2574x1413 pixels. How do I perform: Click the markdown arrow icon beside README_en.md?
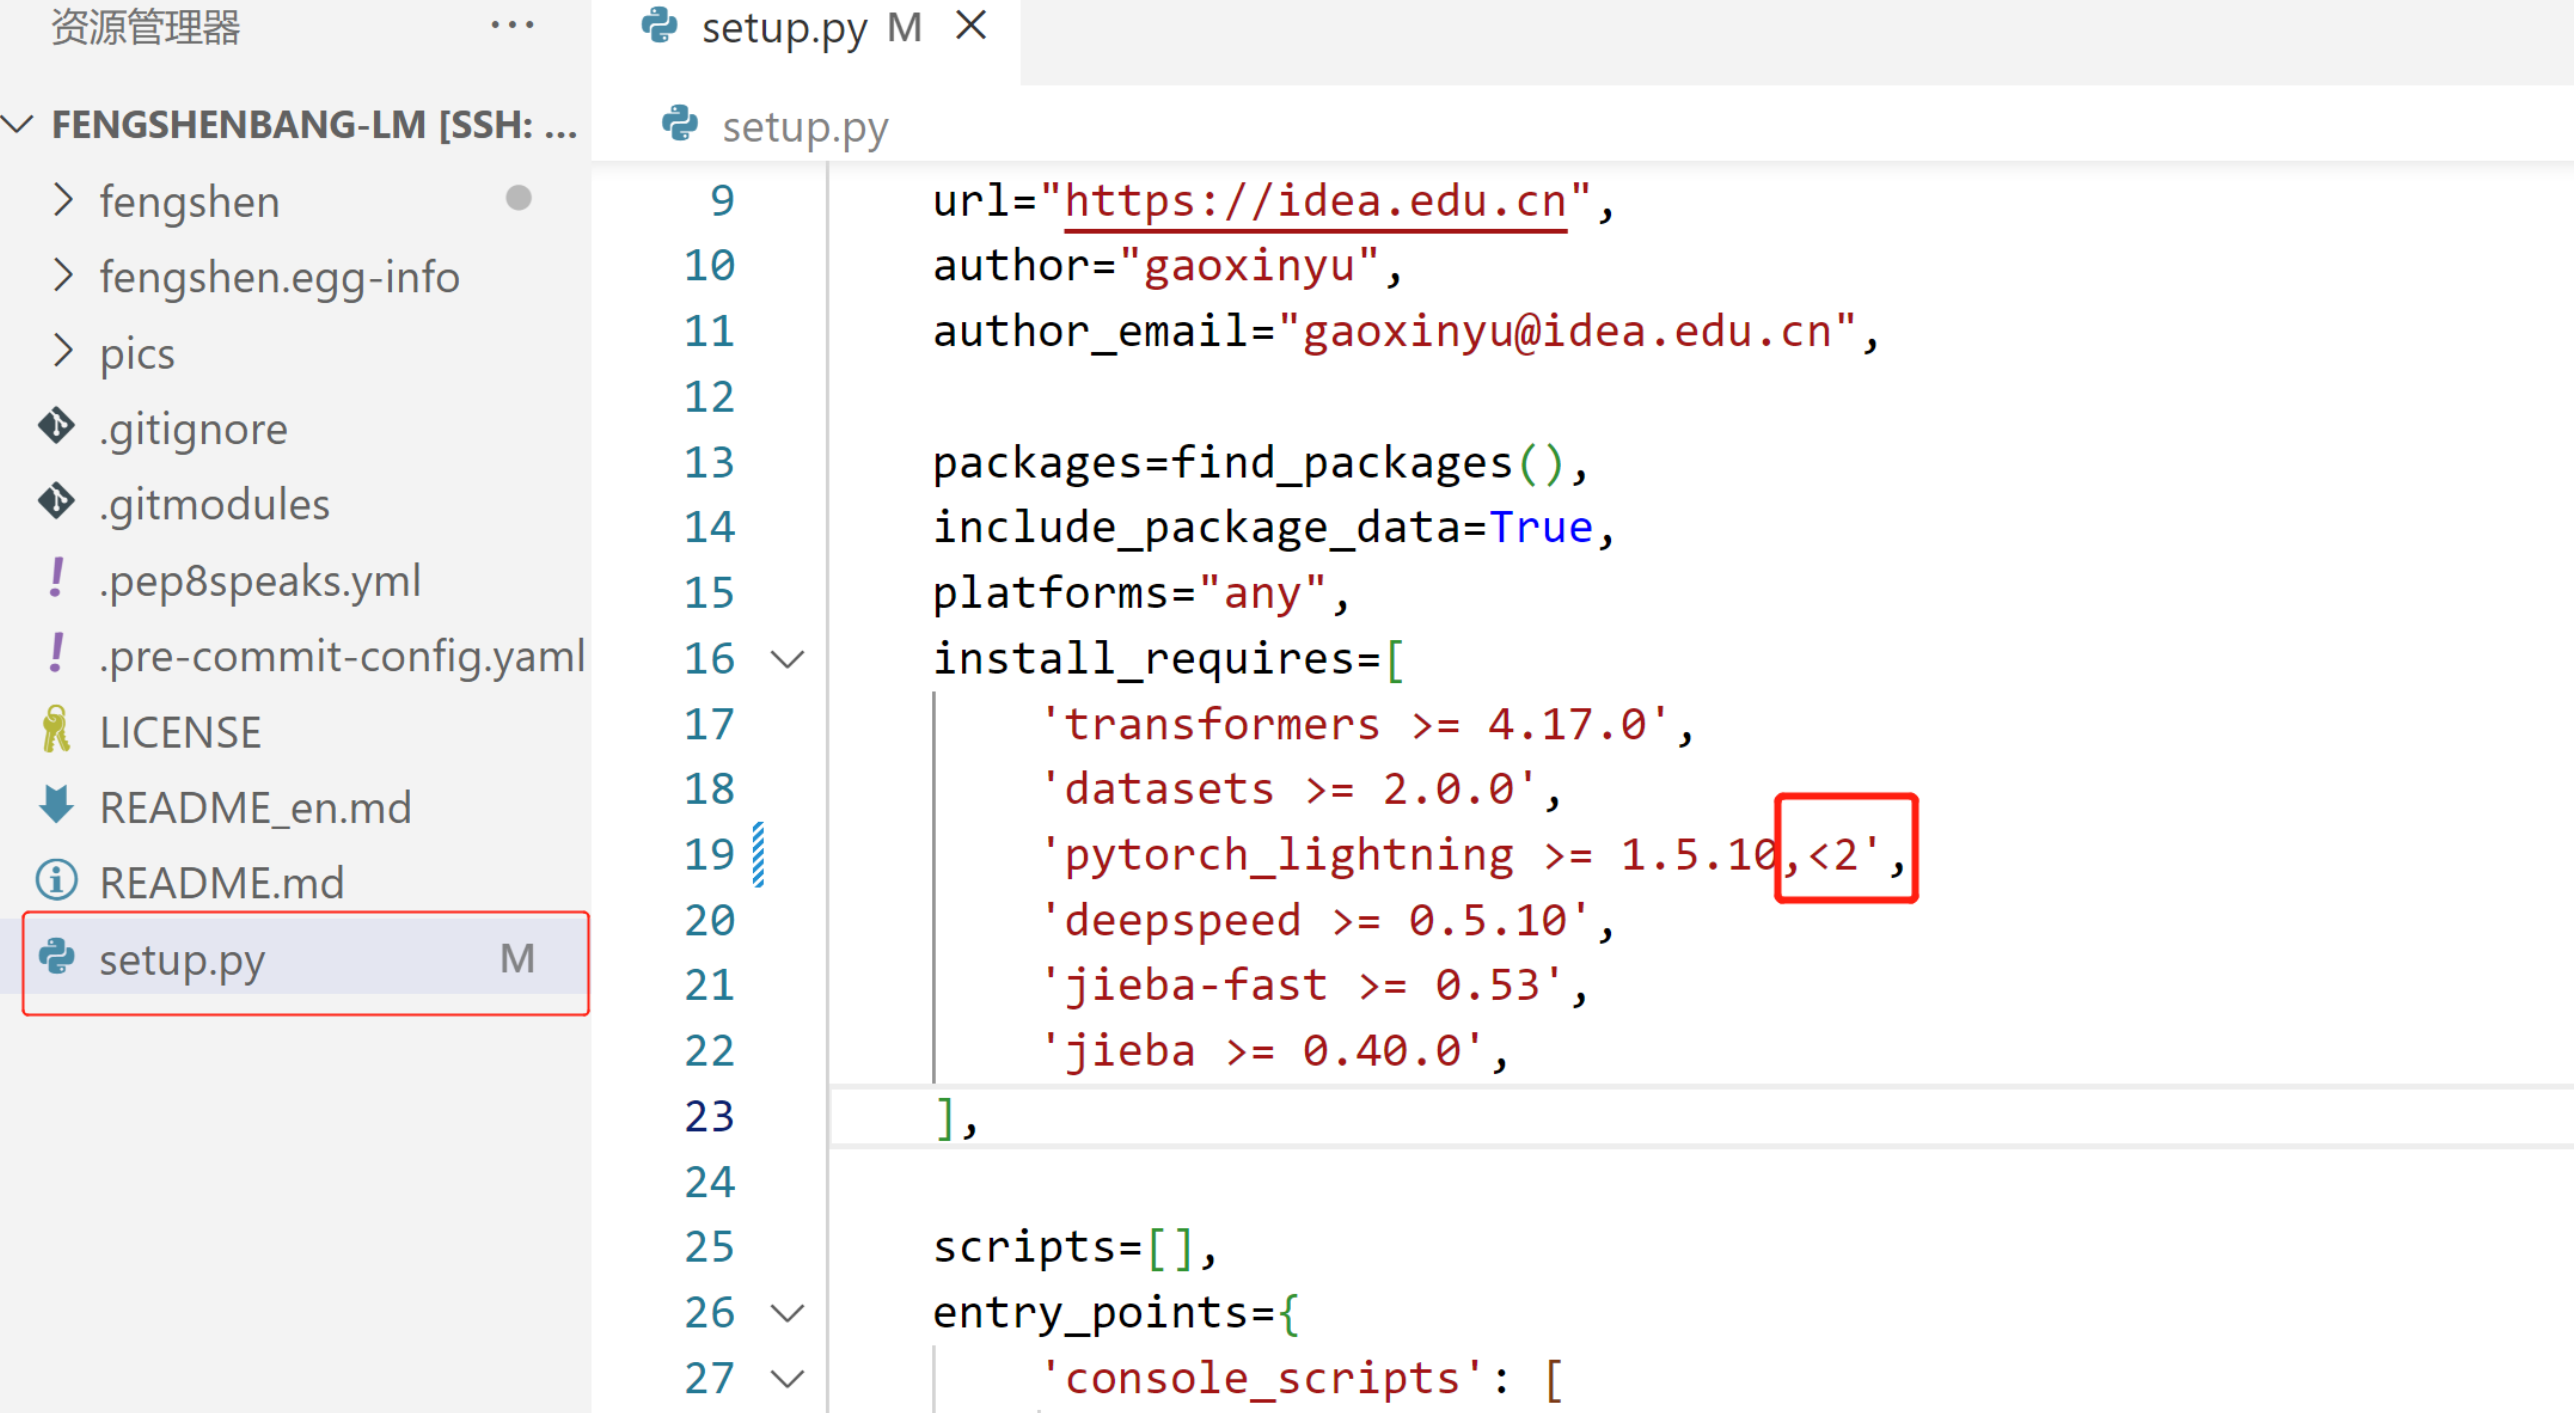coord(56,805)
